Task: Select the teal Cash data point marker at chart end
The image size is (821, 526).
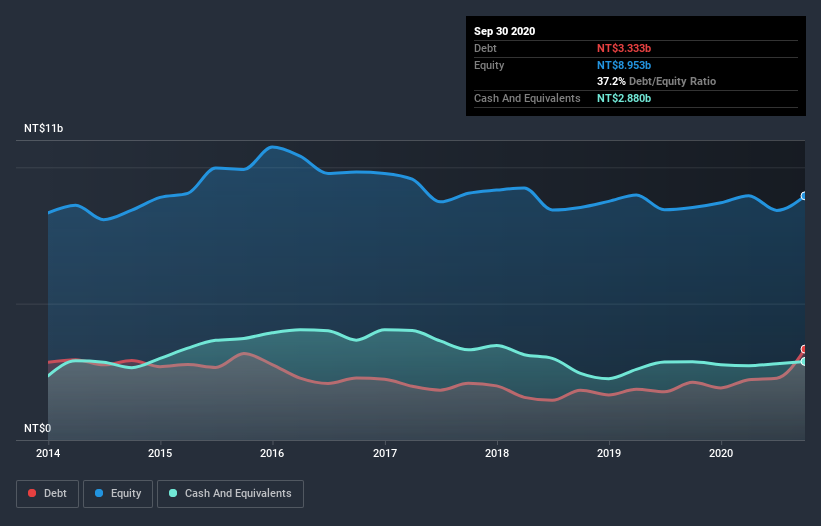Action: click(x=804, y=362)
